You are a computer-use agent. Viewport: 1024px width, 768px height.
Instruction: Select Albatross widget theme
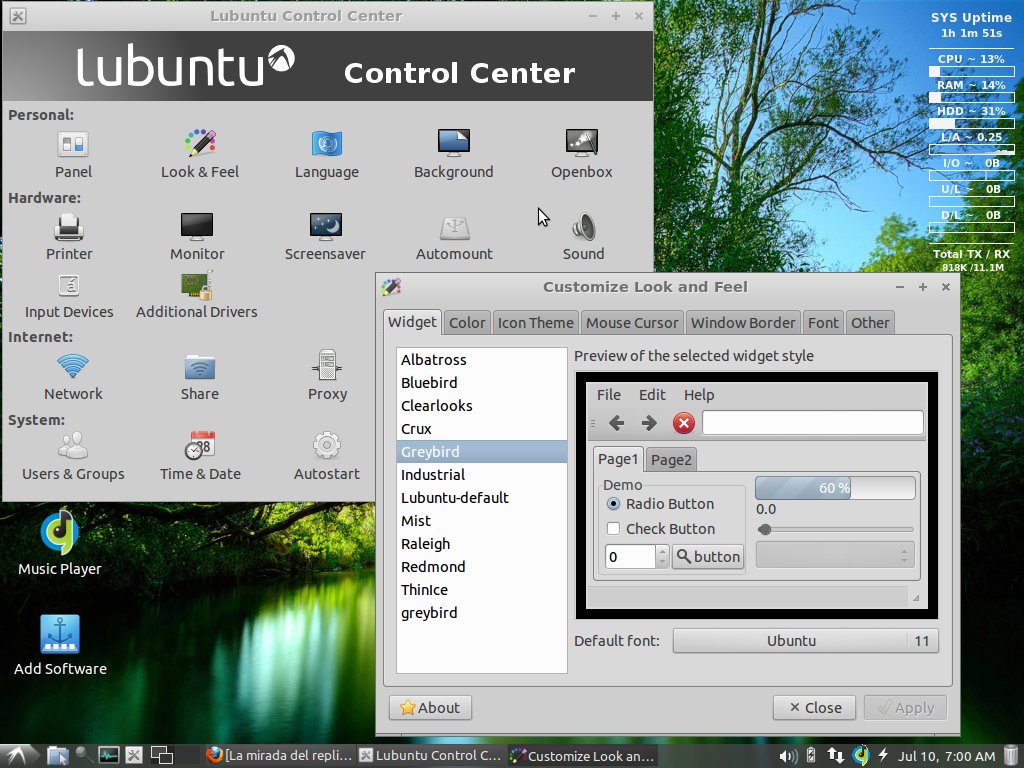[x=481, y=360]
